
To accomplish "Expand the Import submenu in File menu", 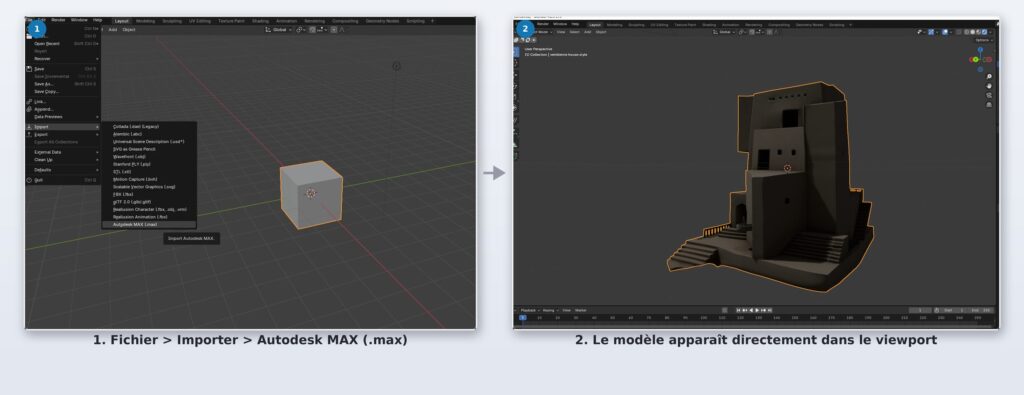I will coord(63,127).
